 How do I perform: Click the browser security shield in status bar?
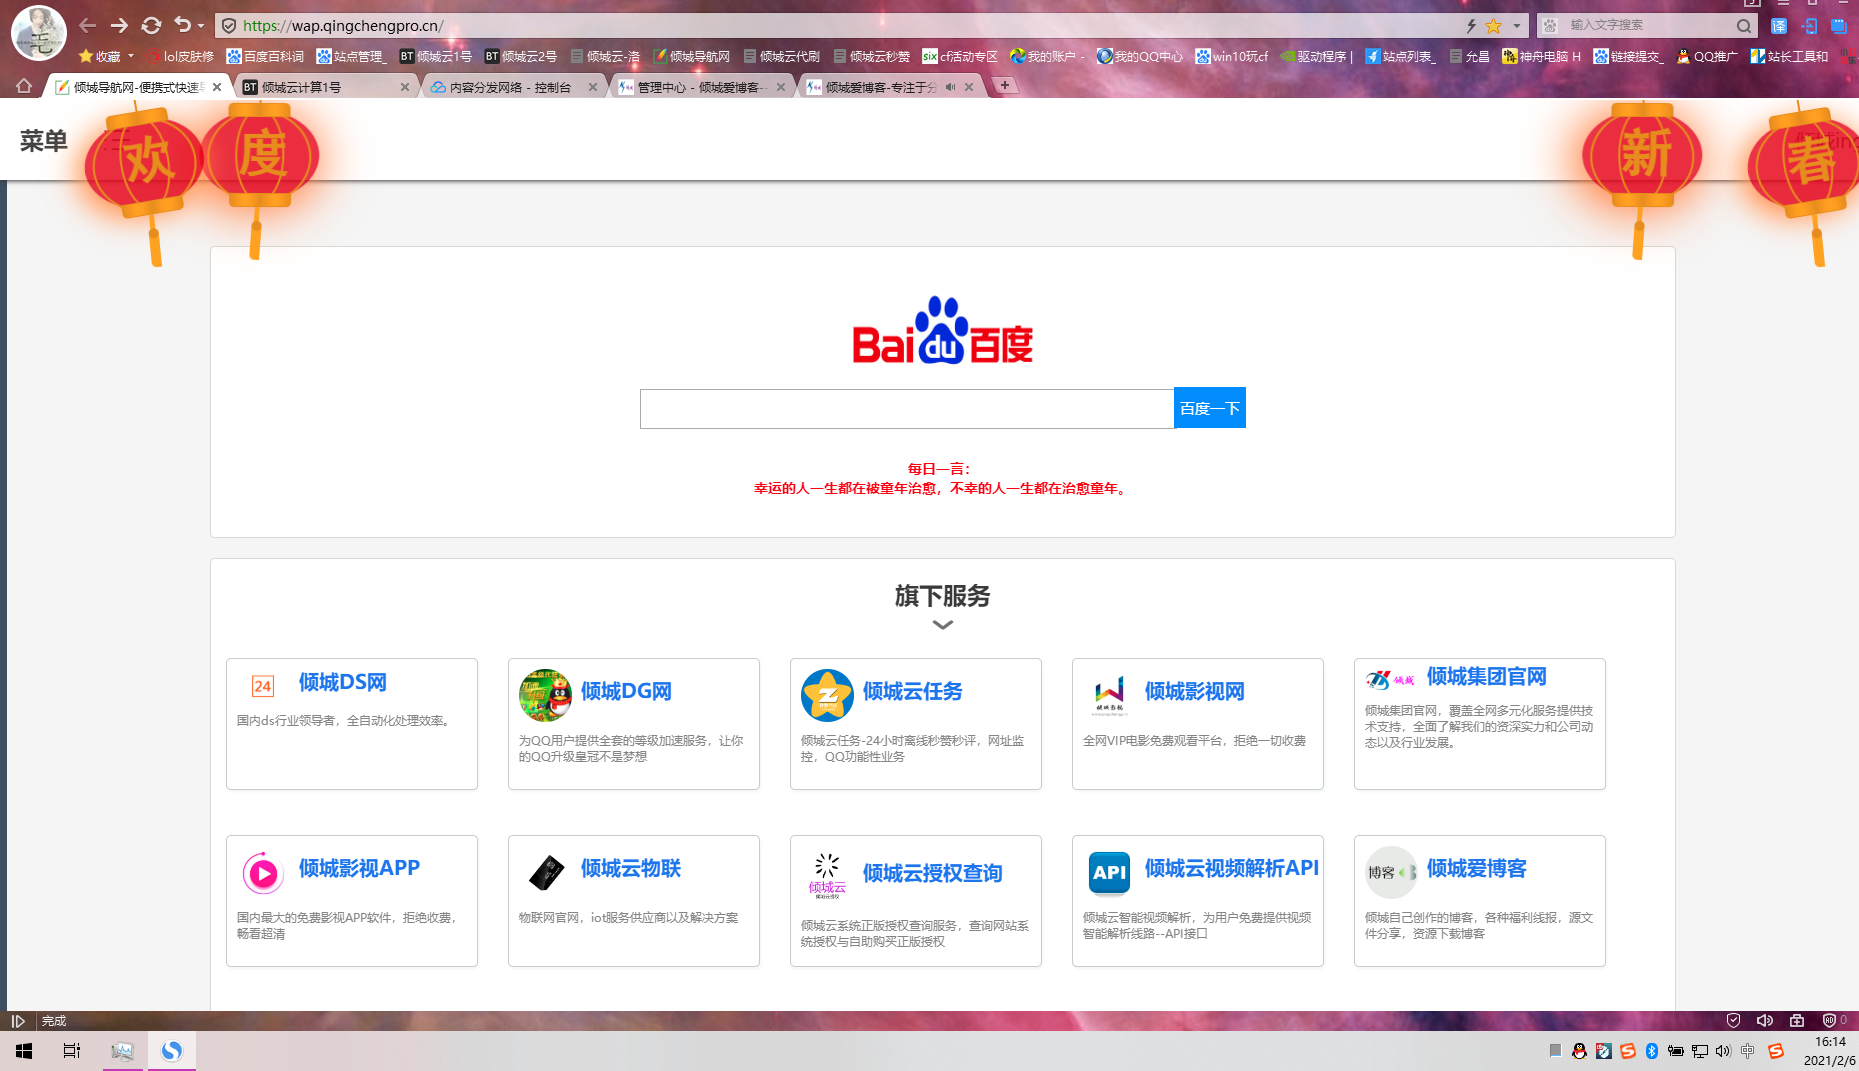1734,1021
